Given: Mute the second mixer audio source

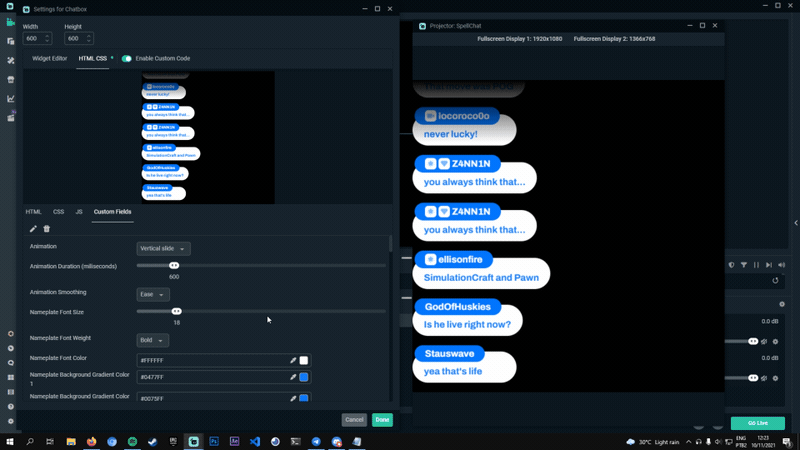Looking at the screenshot, I should [764, 378].
